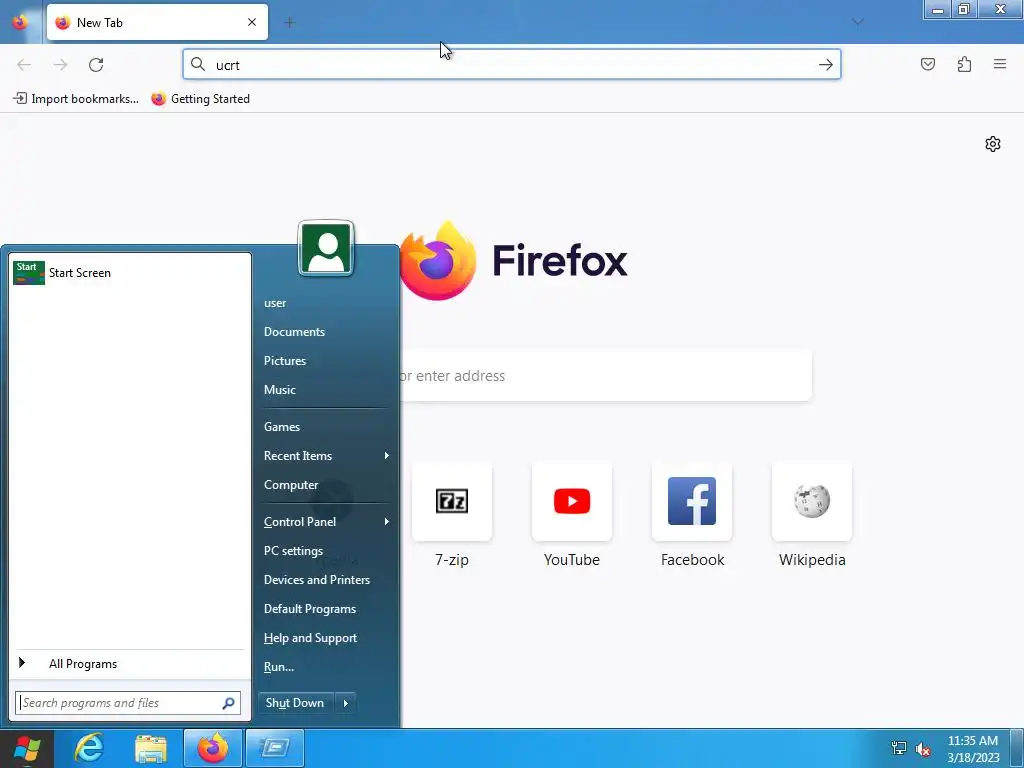Open the Shut Down options arrow
Screen dimensions: 1024x768
(x=345, y=703)
